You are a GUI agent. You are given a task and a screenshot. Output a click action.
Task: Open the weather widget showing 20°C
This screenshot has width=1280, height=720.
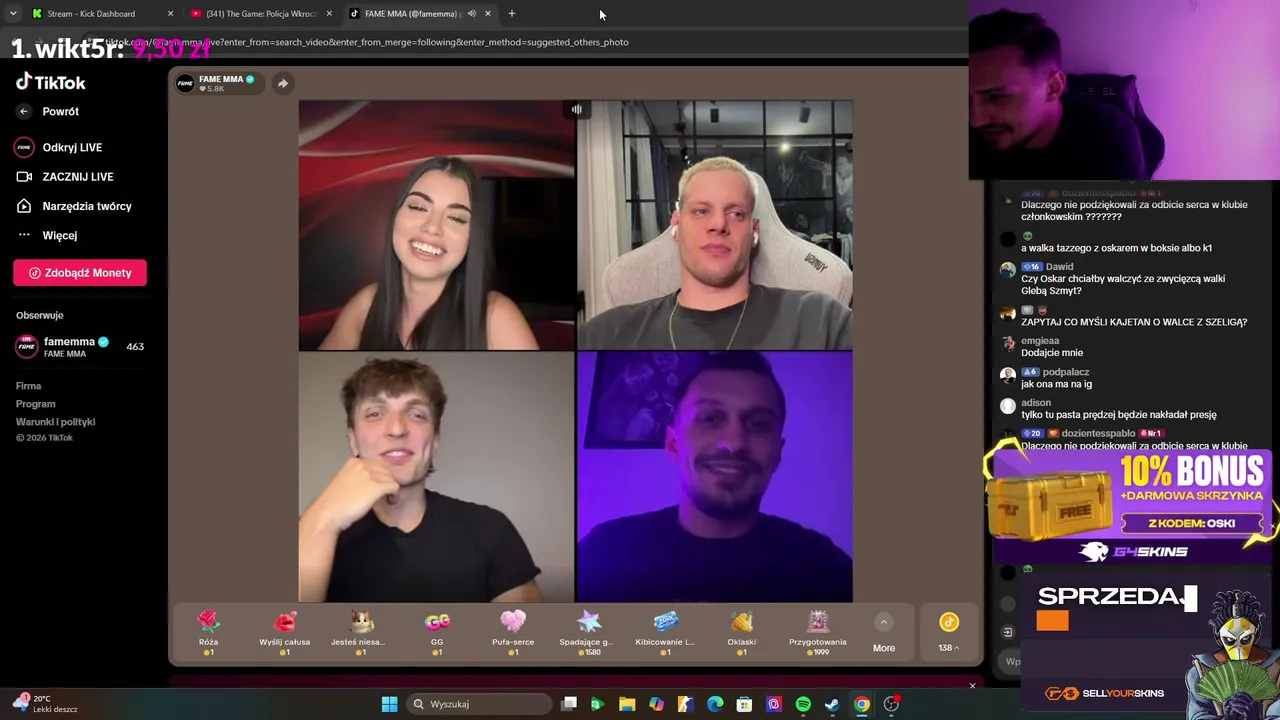pyautogui.click(x=47, y=704)
